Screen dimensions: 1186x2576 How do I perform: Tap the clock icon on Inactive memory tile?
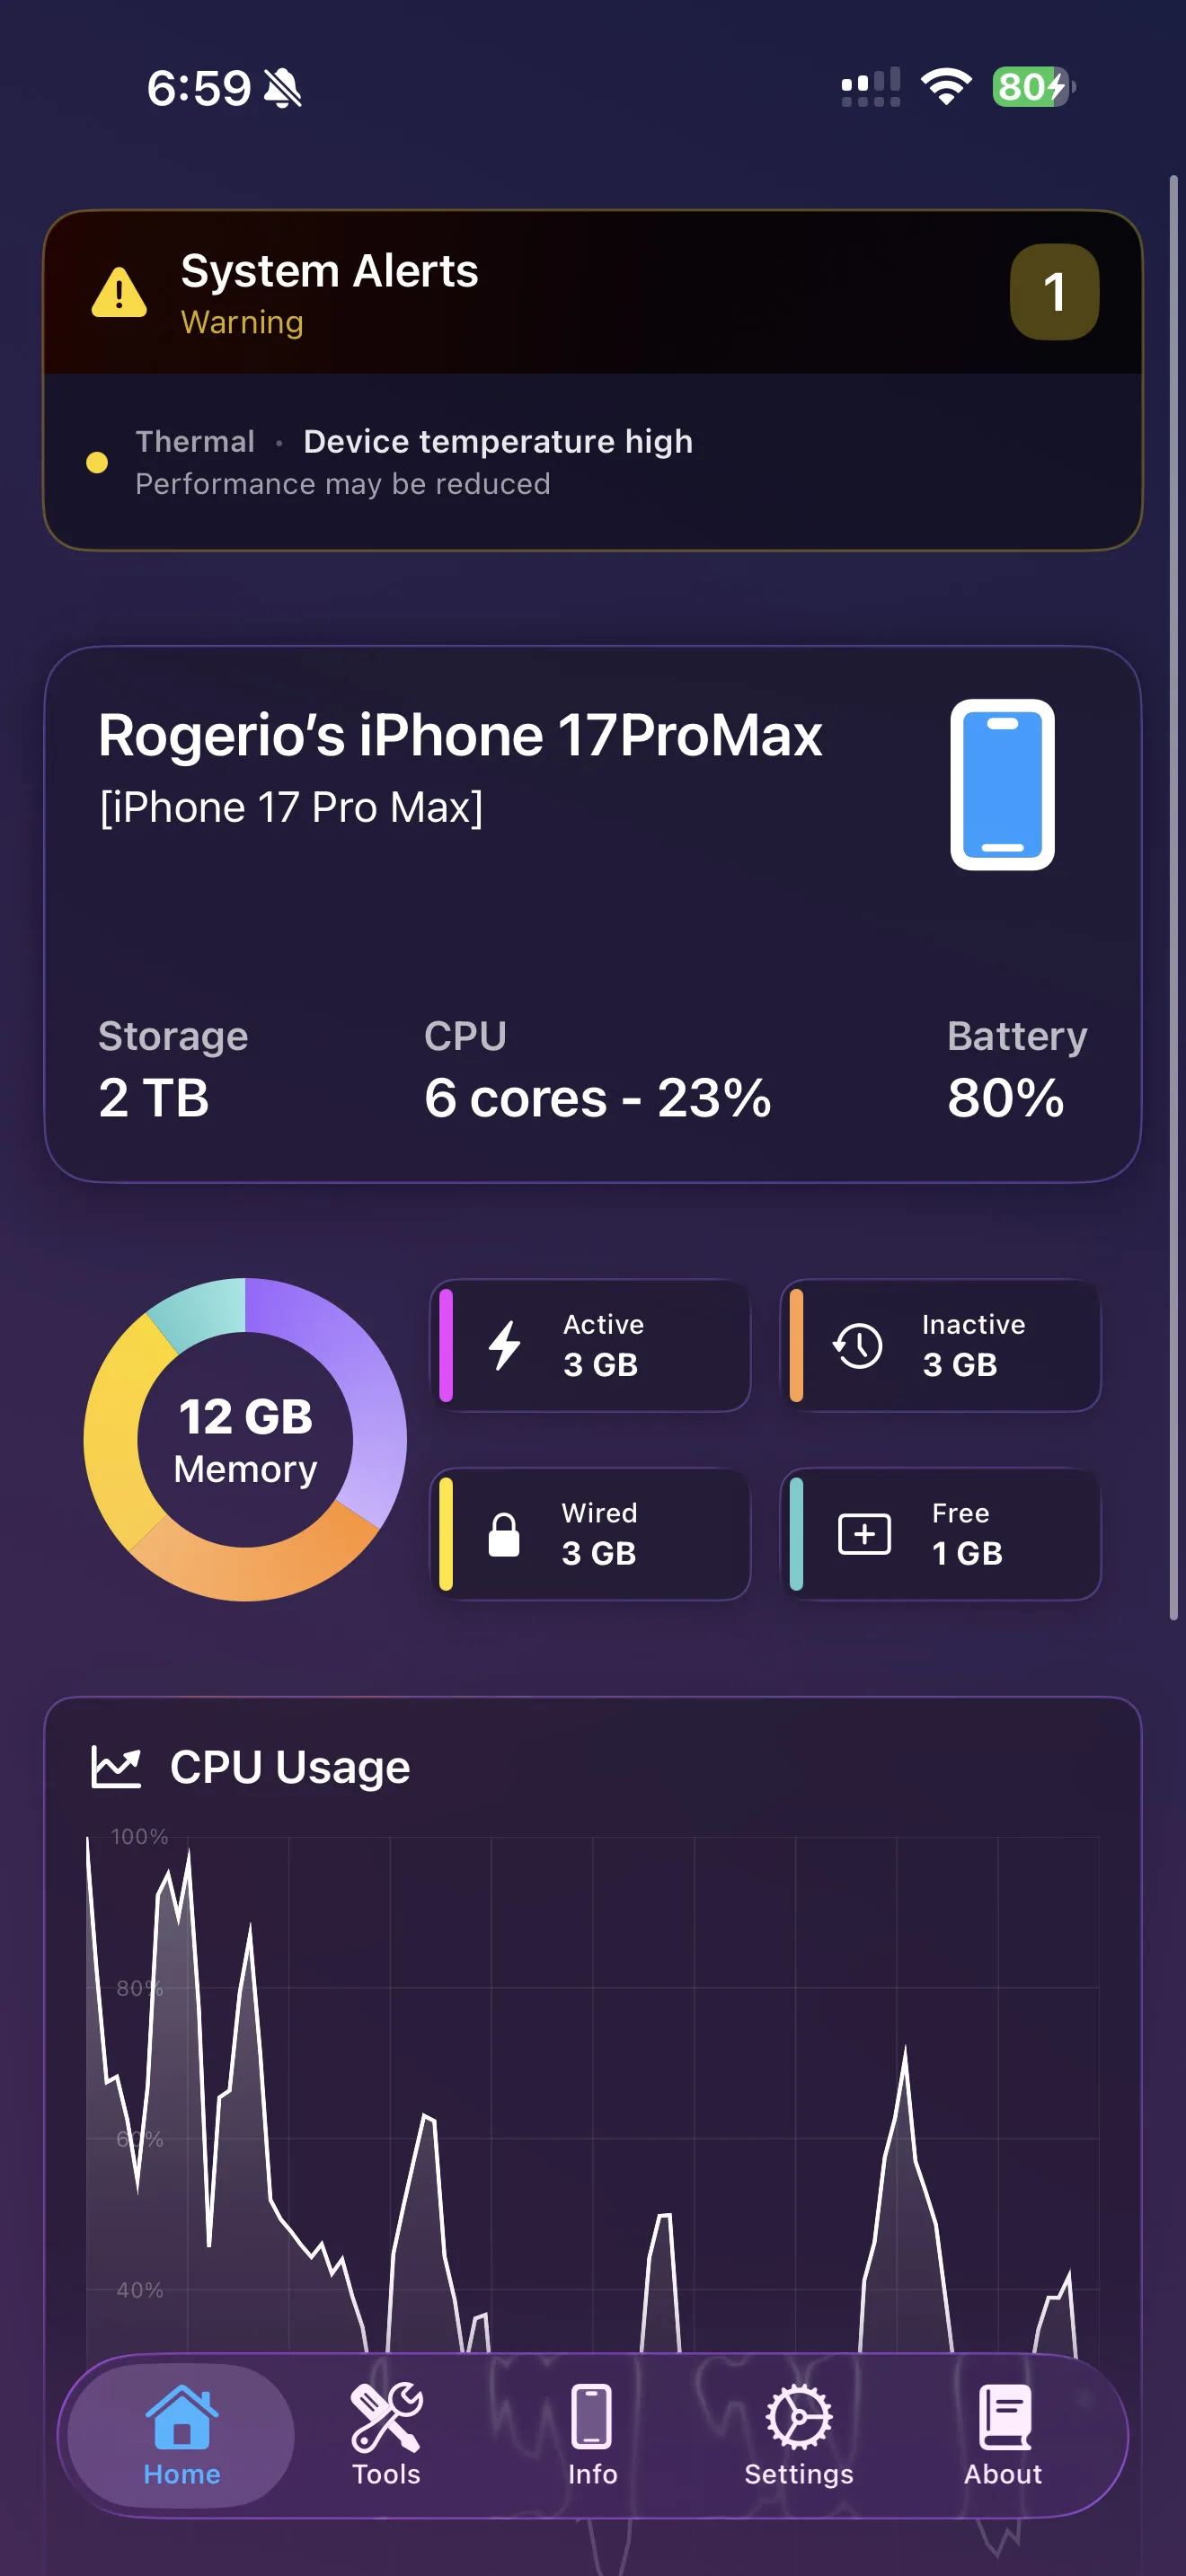(x=858, y=1345)
